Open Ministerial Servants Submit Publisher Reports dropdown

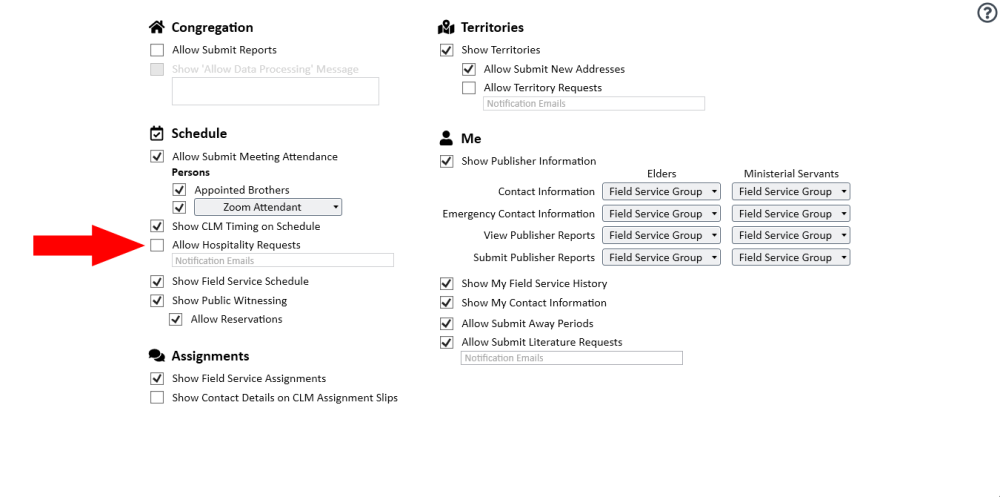pyautogui.click(x=791, y=257)
